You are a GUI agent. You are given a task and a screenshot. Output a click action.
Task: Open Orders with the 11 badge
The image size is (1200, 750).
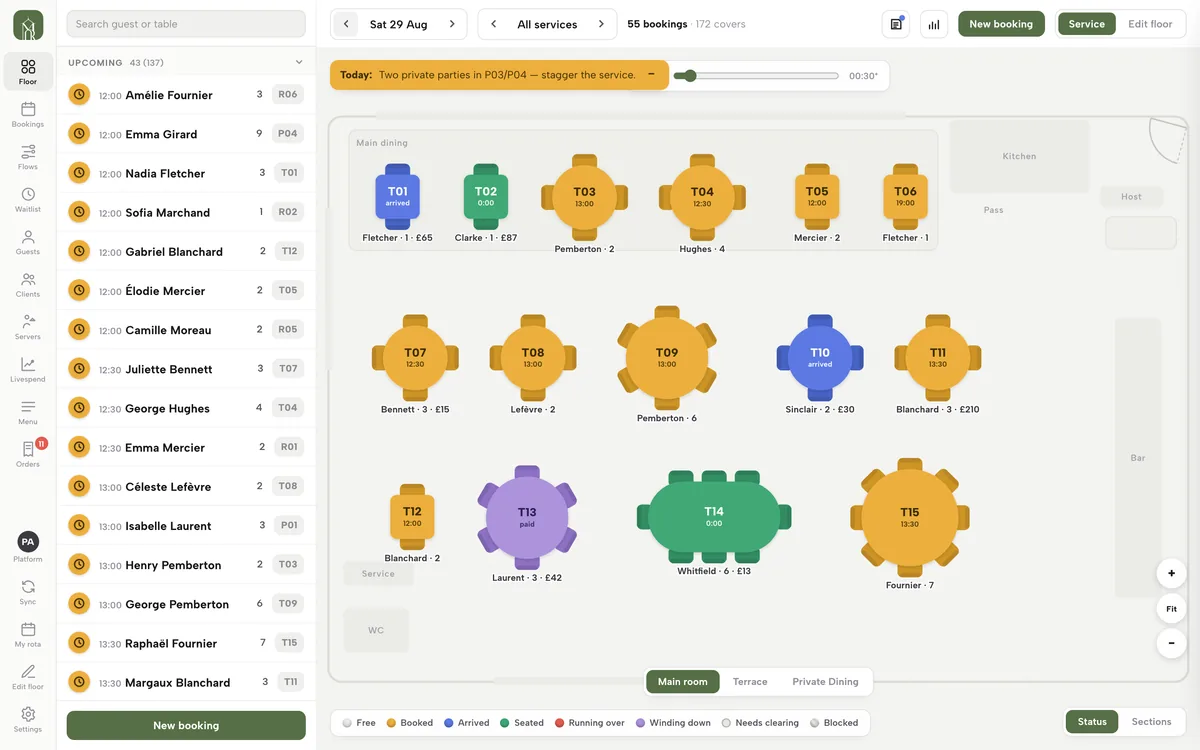tap(28, 454)
